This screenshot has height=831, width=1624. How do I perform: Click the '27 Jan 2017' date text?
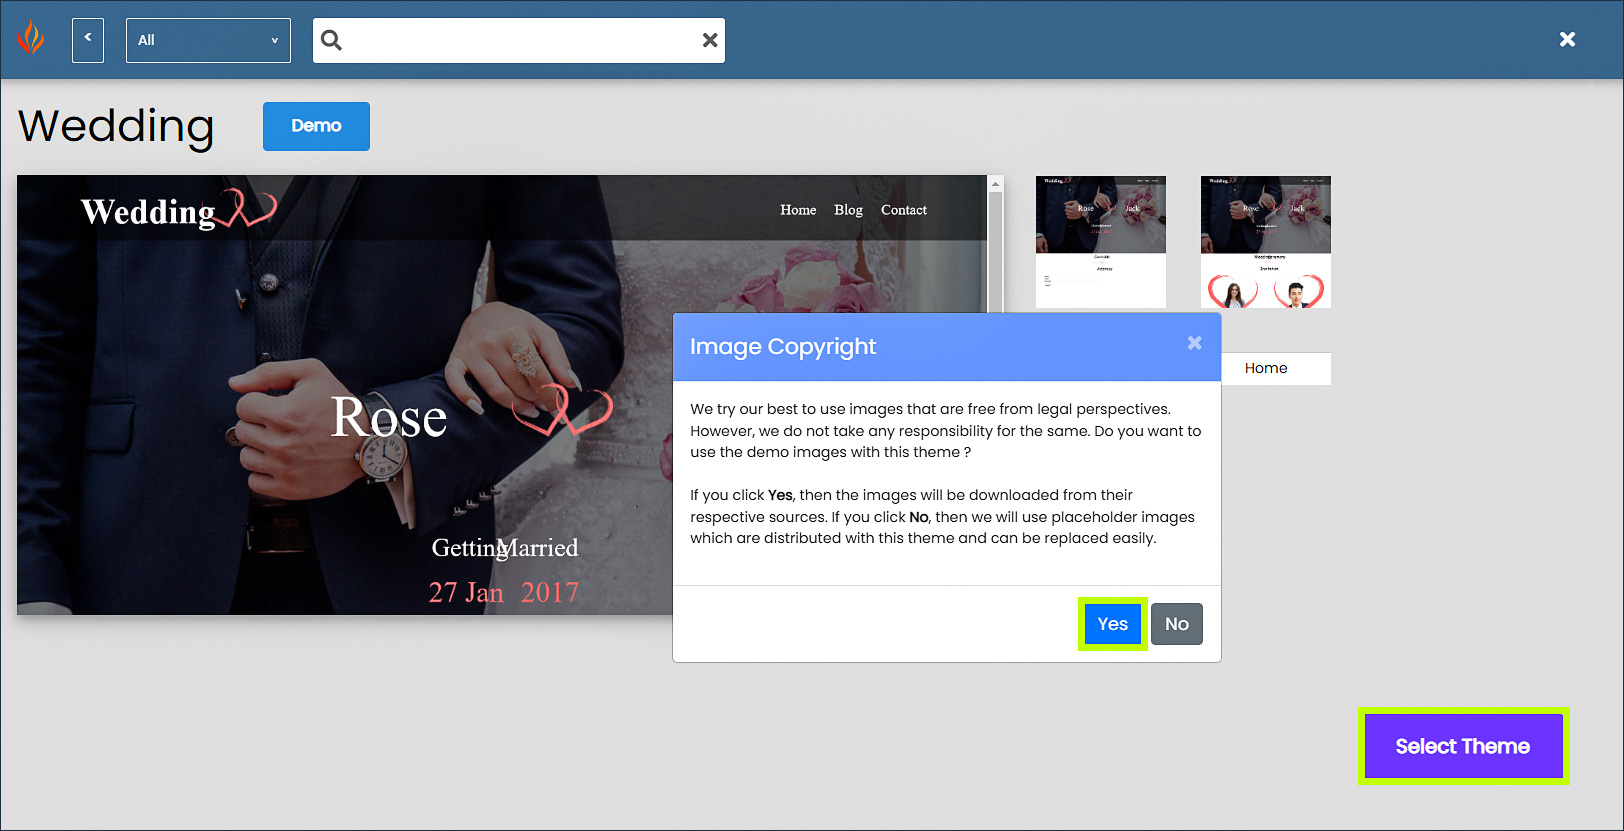pyautogui.click(x=504, y=592)
